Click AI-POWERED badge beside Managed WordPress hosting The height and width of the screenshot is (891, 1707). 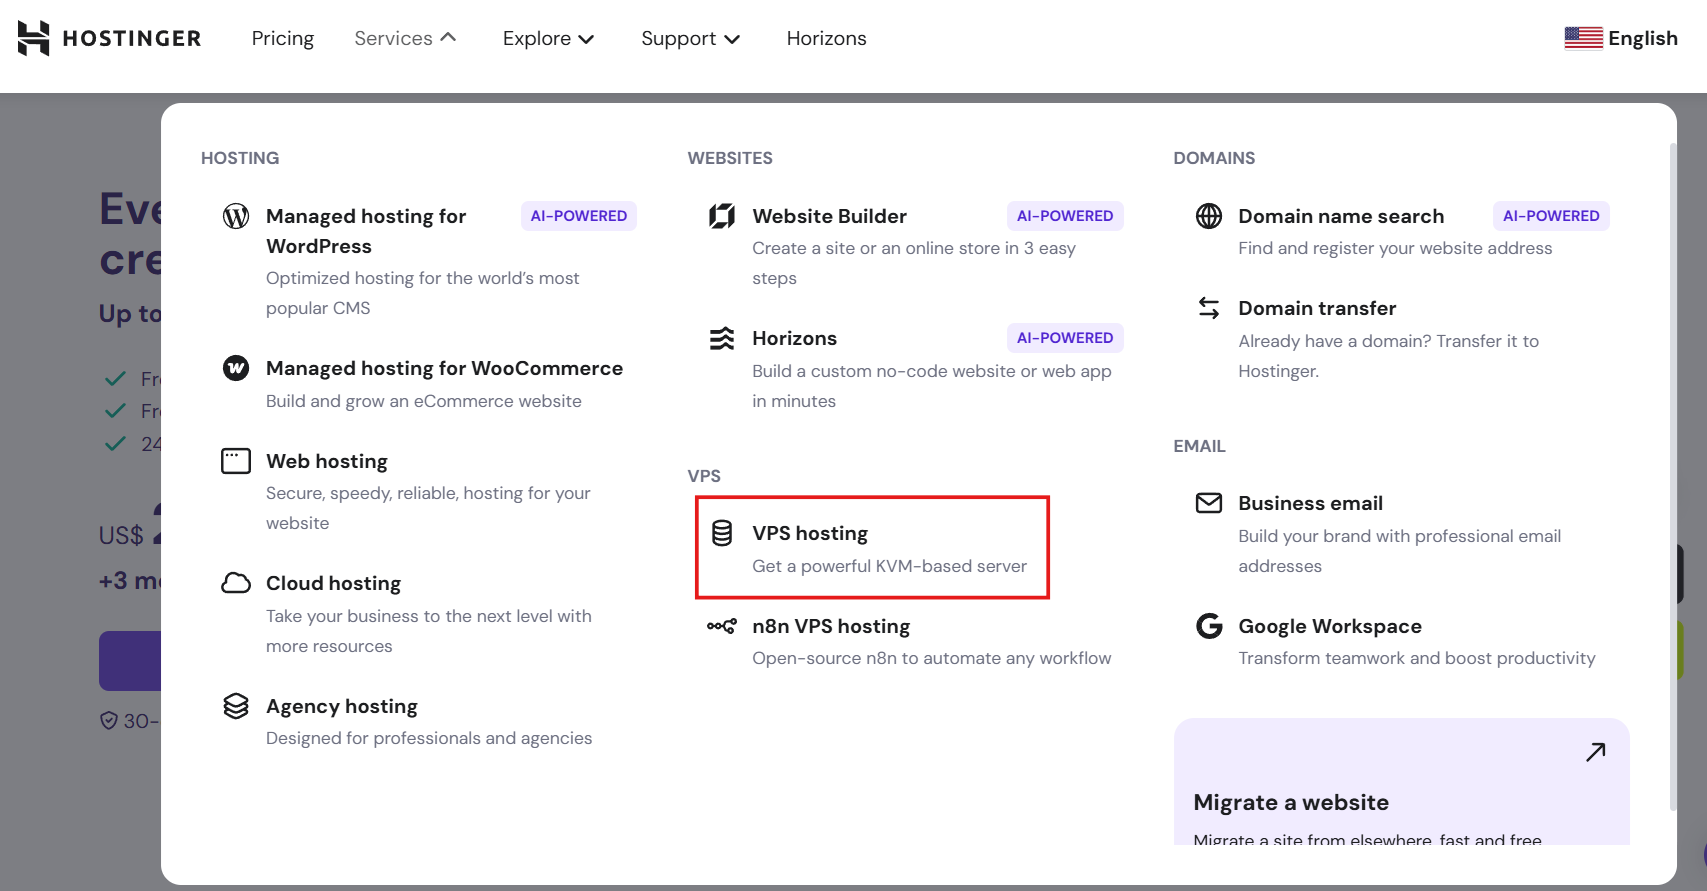579,216
